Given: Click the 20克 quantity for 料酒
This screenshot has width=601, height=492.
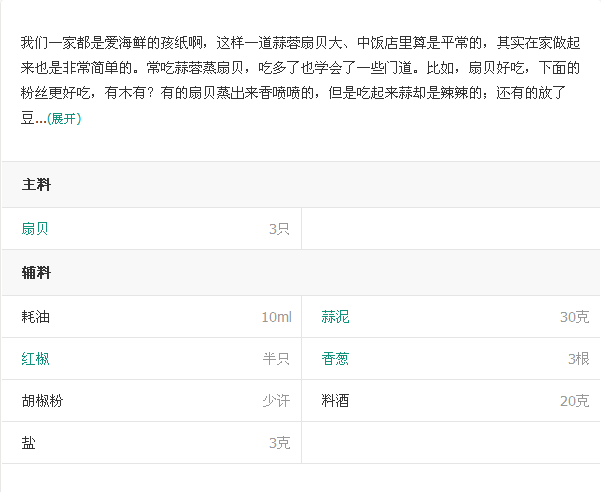Looking at the screenshot, I should (575, 401).
